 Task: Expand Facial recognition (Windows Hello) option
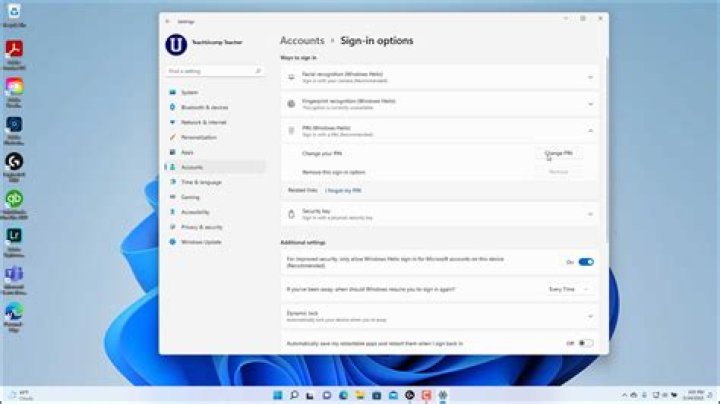pyautogui.click(x=440, y=77)
